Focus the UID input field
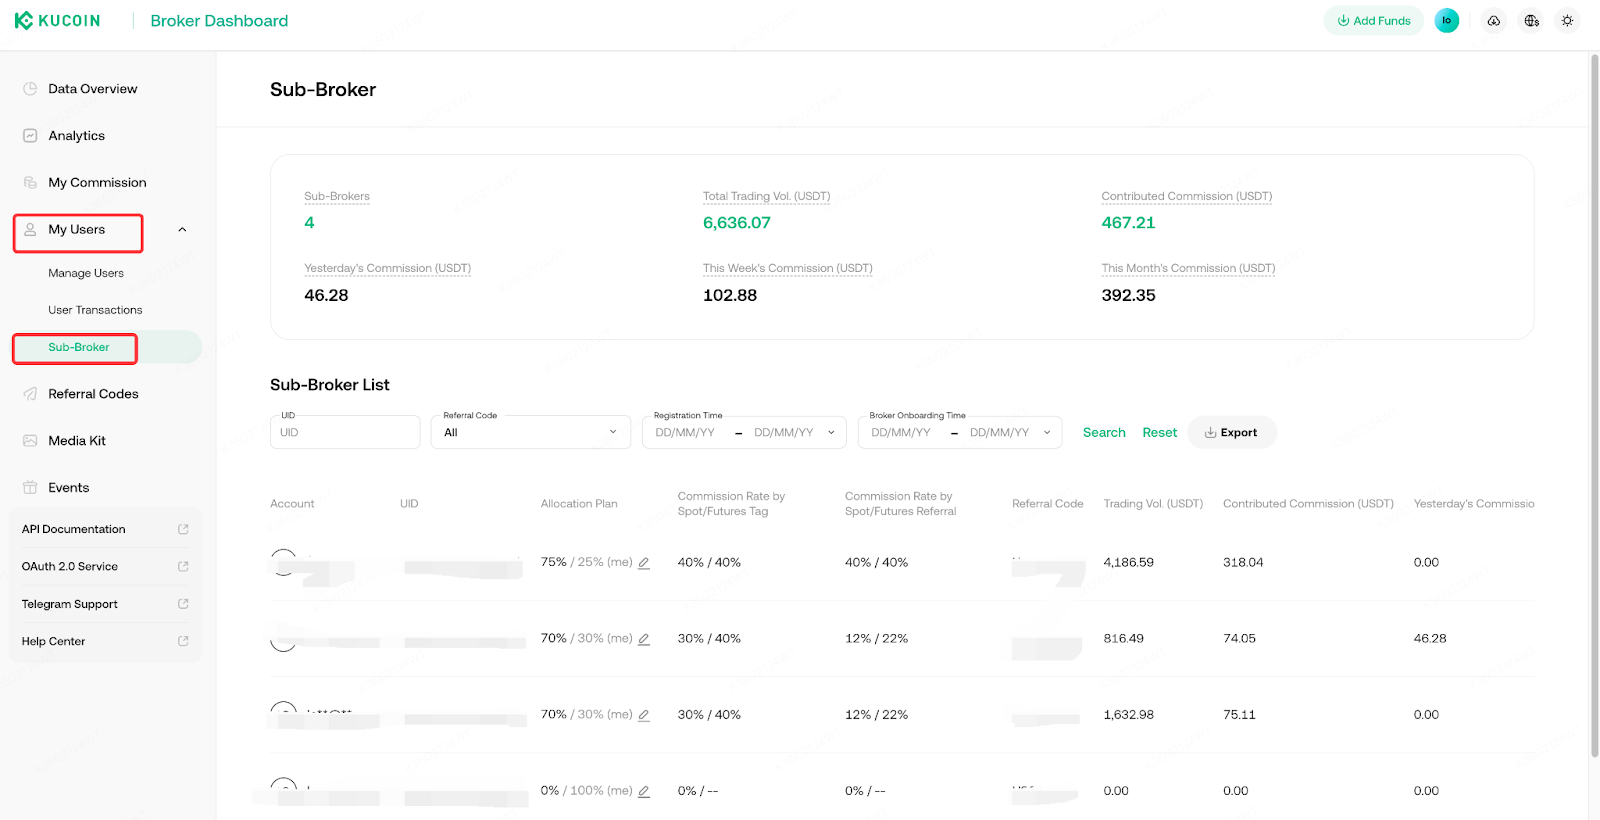The width and height of the screenshot is (1600, 820). 345,433
